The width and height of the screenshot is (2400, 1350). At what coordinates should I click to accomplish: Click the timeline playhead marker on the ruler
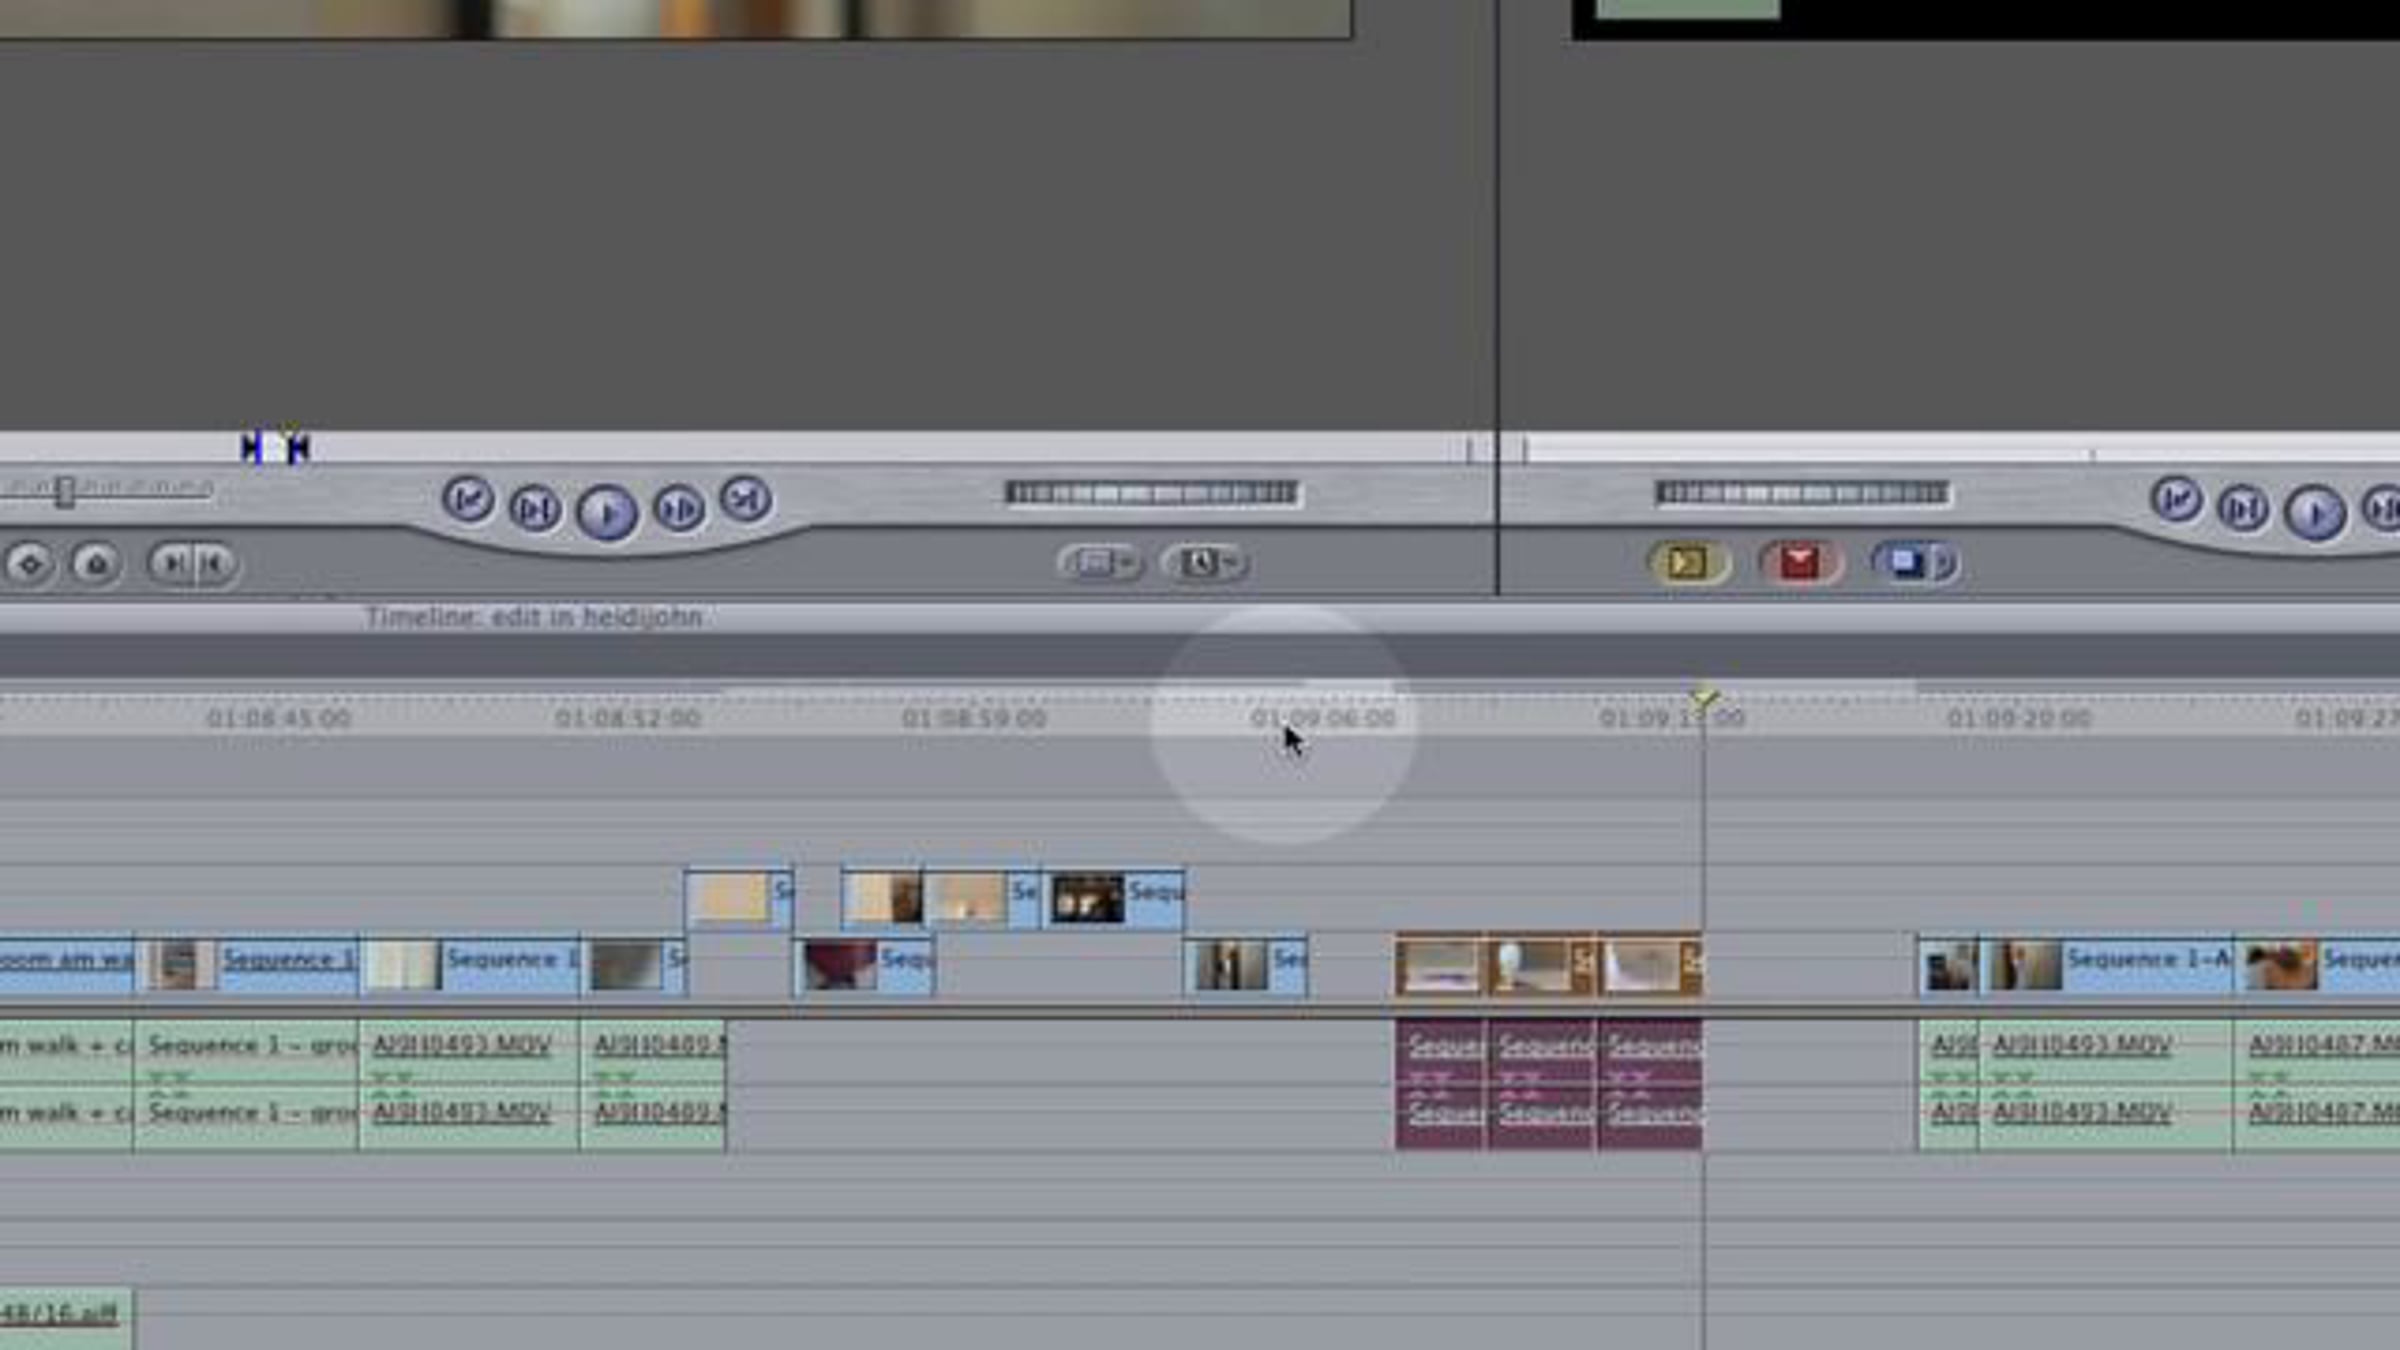(1704, 698)
